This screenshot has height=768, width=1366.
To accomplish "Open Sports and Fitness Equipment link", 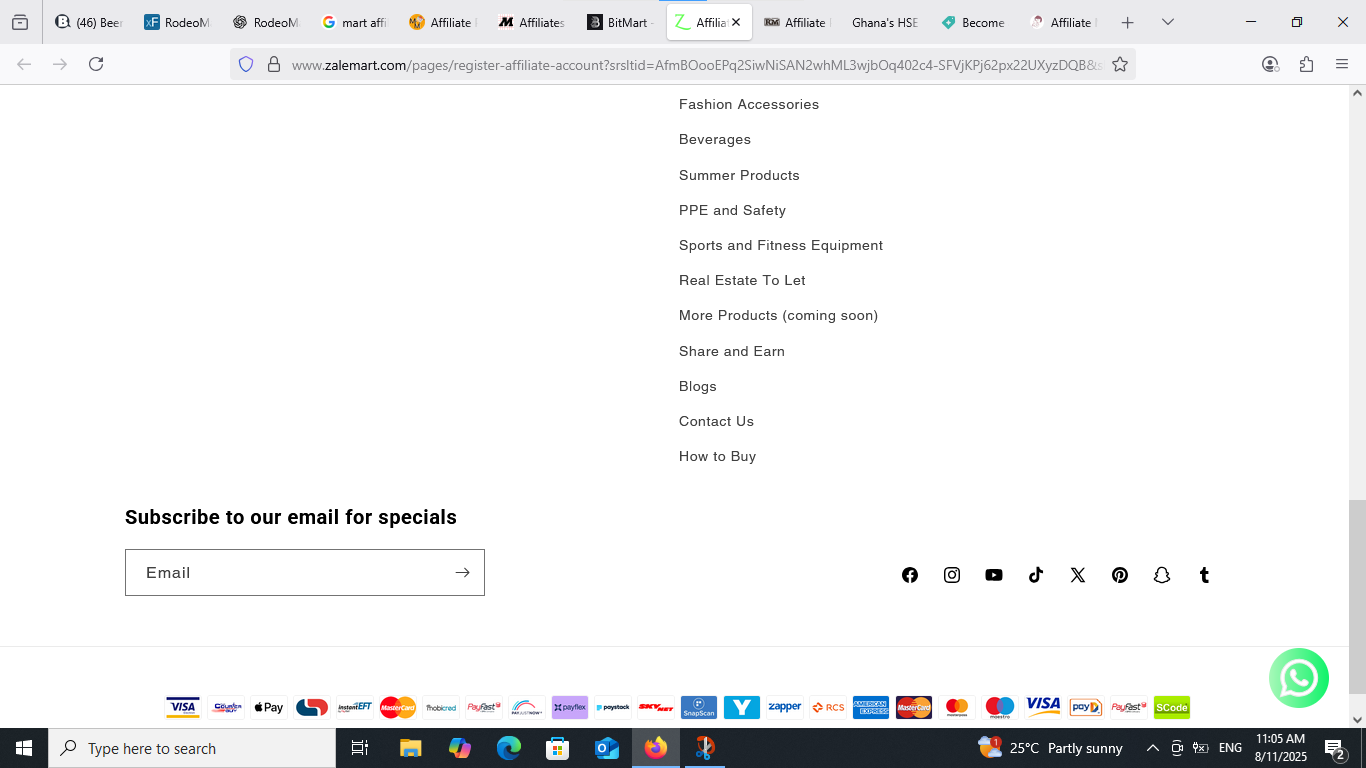I will (x=781, y=245).
